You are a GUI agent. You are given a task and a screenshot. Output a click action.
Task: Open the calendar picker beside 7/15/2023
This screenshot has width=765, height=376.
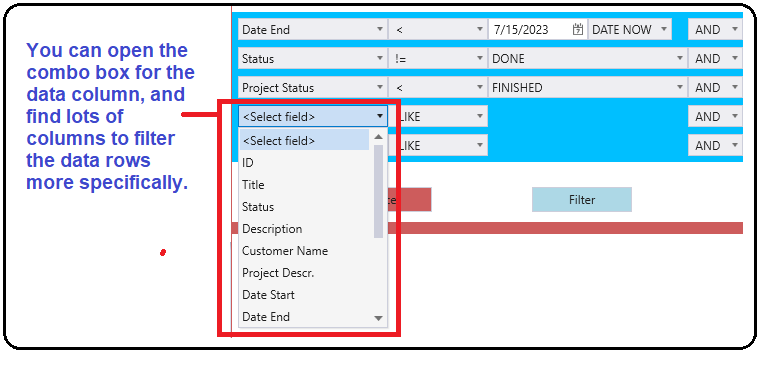(x=578, y=29)
